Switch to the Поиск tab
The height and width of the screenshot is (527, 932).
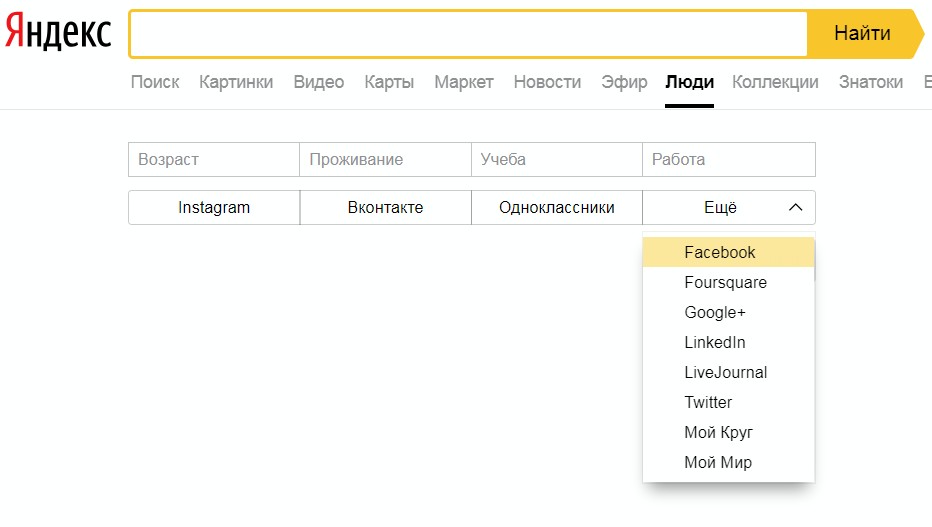(155, 82)
